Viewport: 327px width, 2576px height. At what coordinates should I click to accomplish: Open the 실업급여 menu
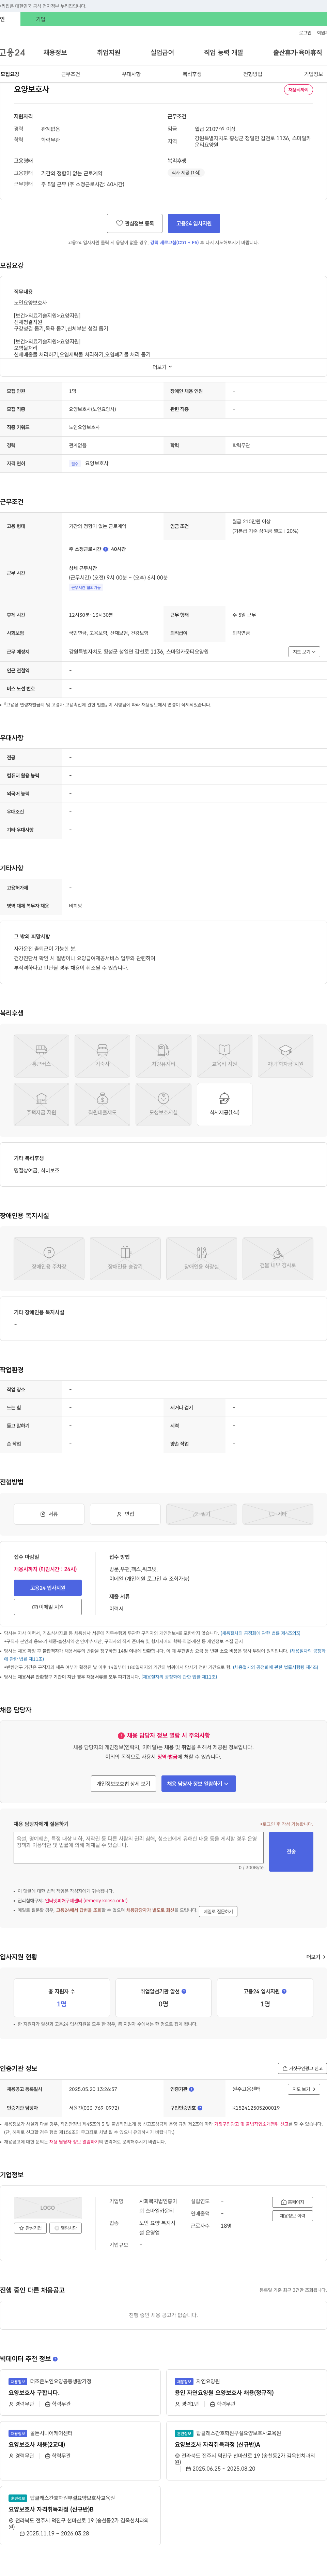tap(162, 52)
